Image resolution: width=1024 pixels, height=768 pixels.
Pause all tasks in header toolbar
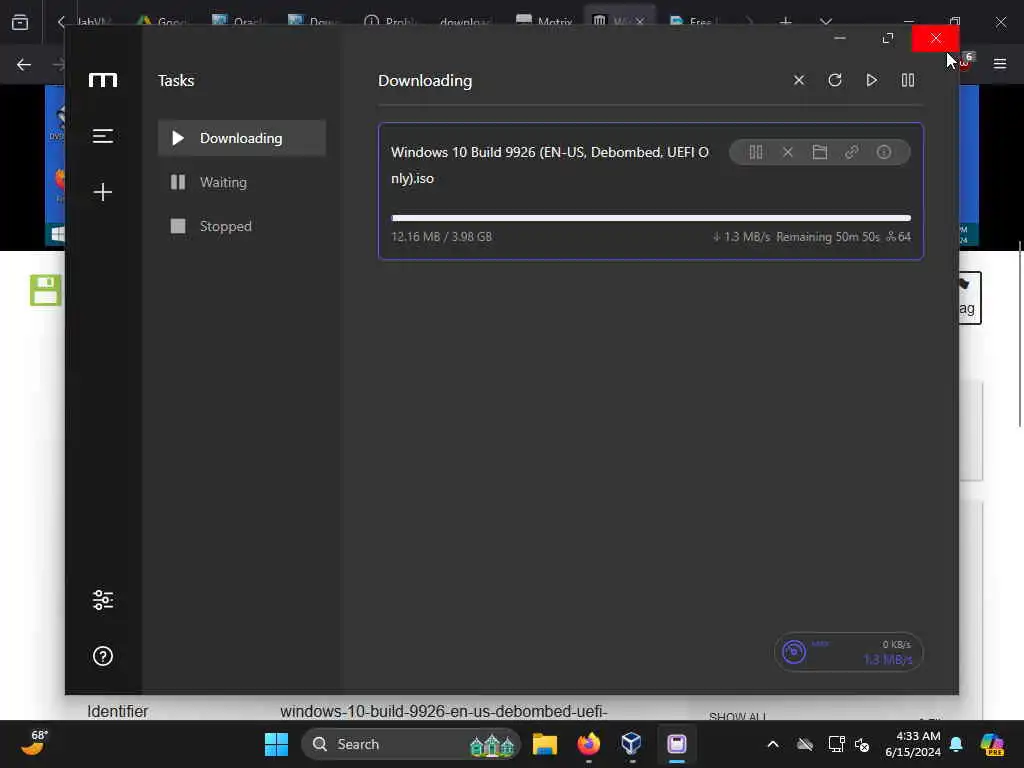pyautogui.click(x=908, y=80)
